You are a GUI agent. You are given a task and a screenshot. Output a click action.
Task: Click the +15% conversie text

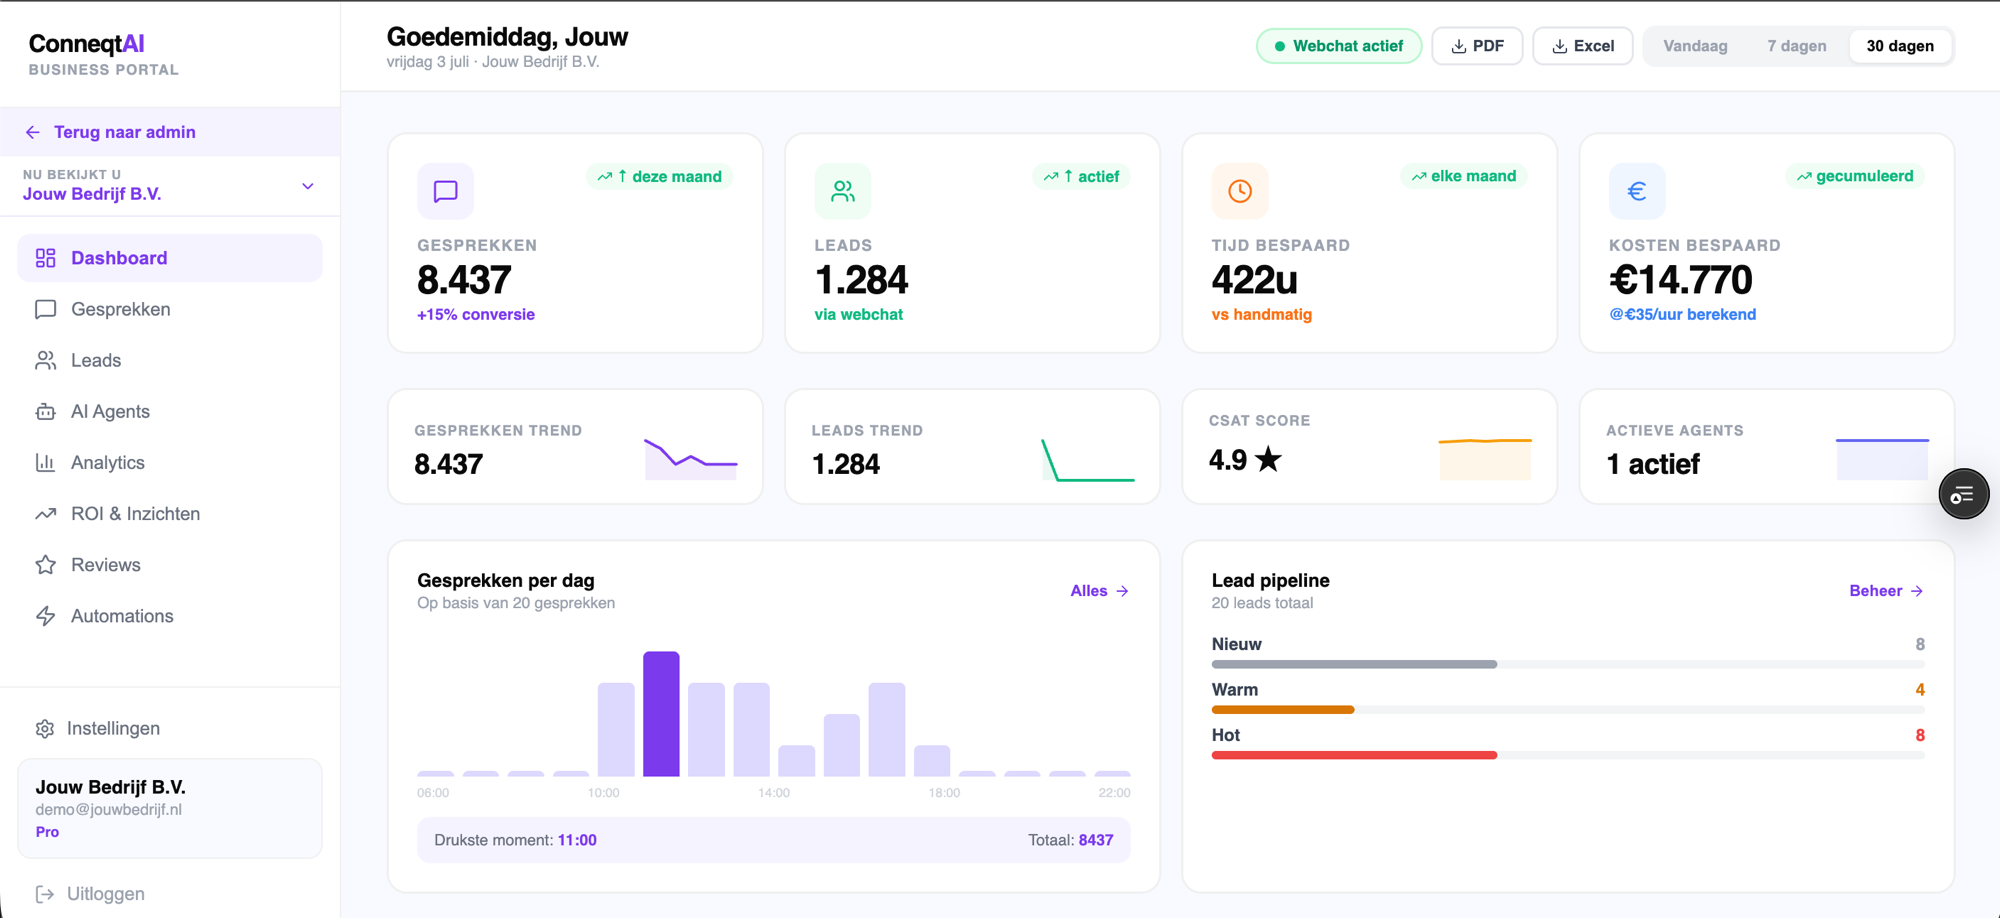[476, 314]
